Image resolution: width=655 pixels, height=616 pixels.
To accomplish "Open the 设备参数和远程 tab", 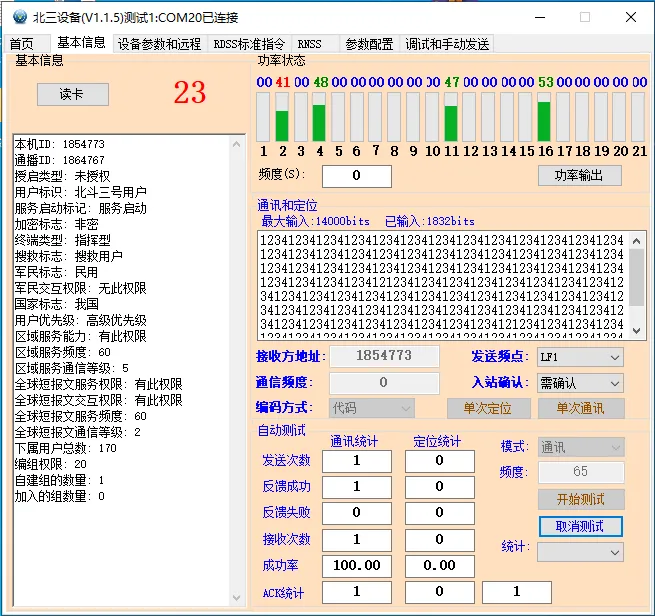I will [x=158, y=44].
